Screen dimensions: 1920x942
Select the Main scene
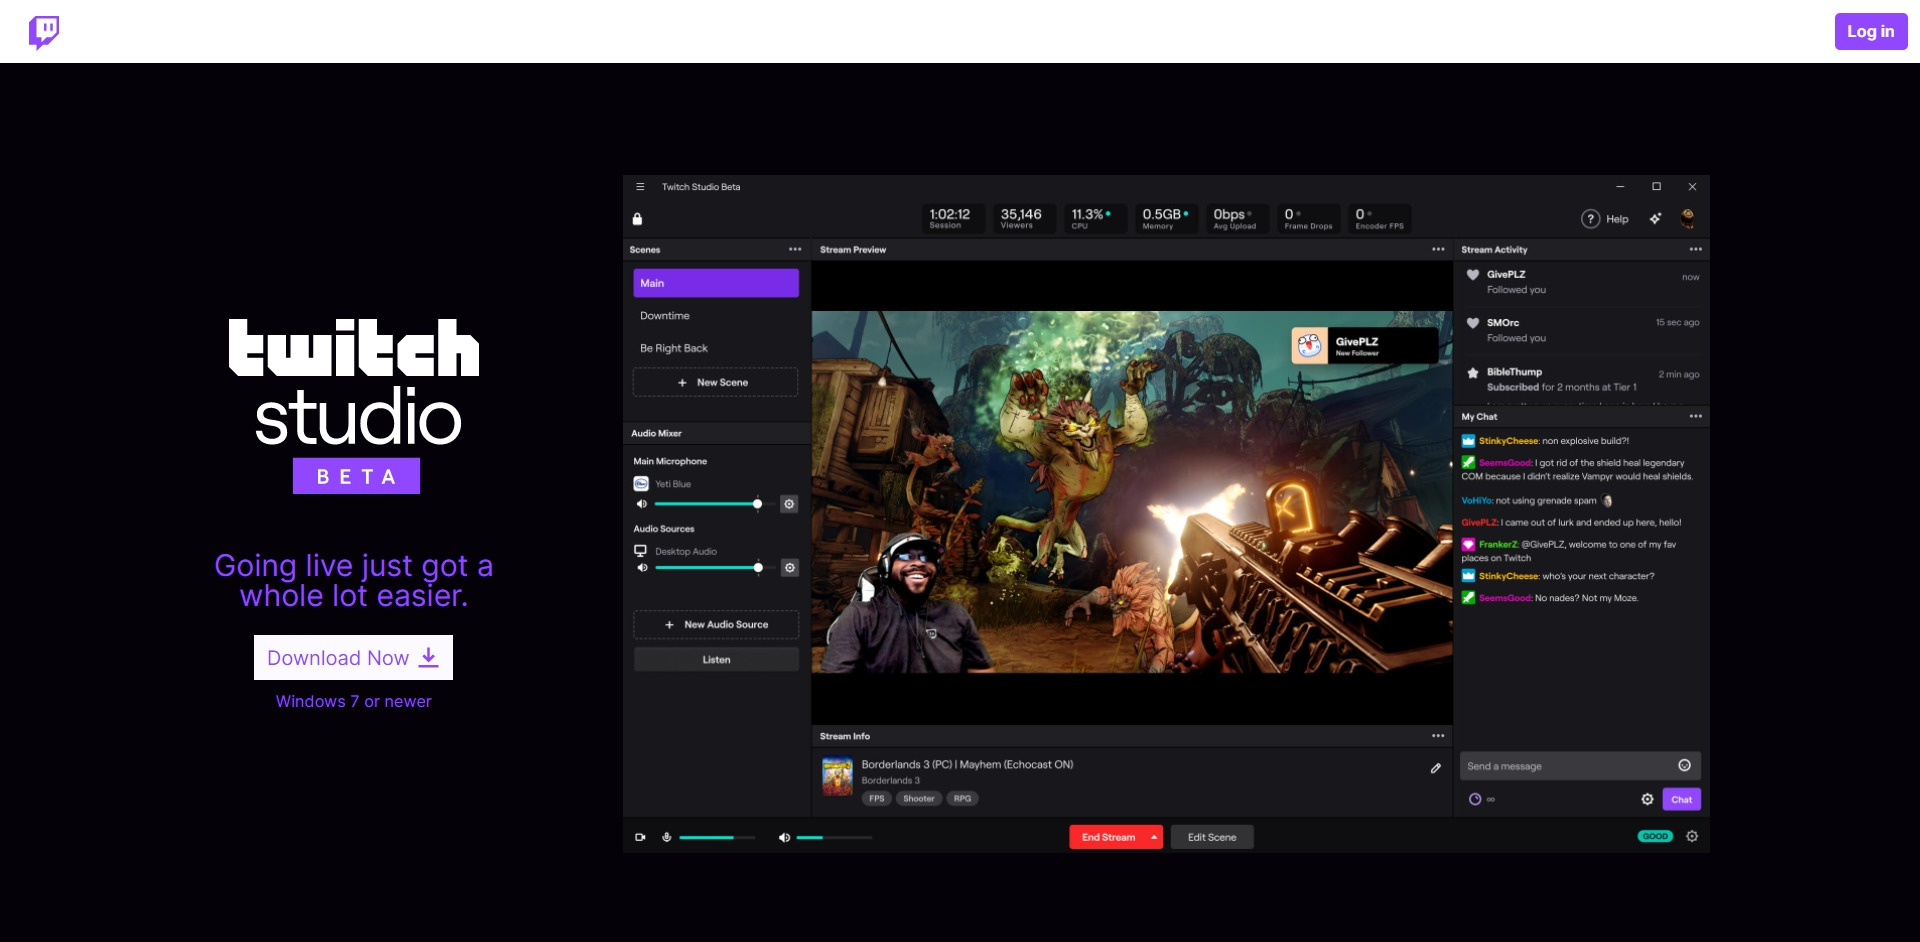tap(716, 283)
